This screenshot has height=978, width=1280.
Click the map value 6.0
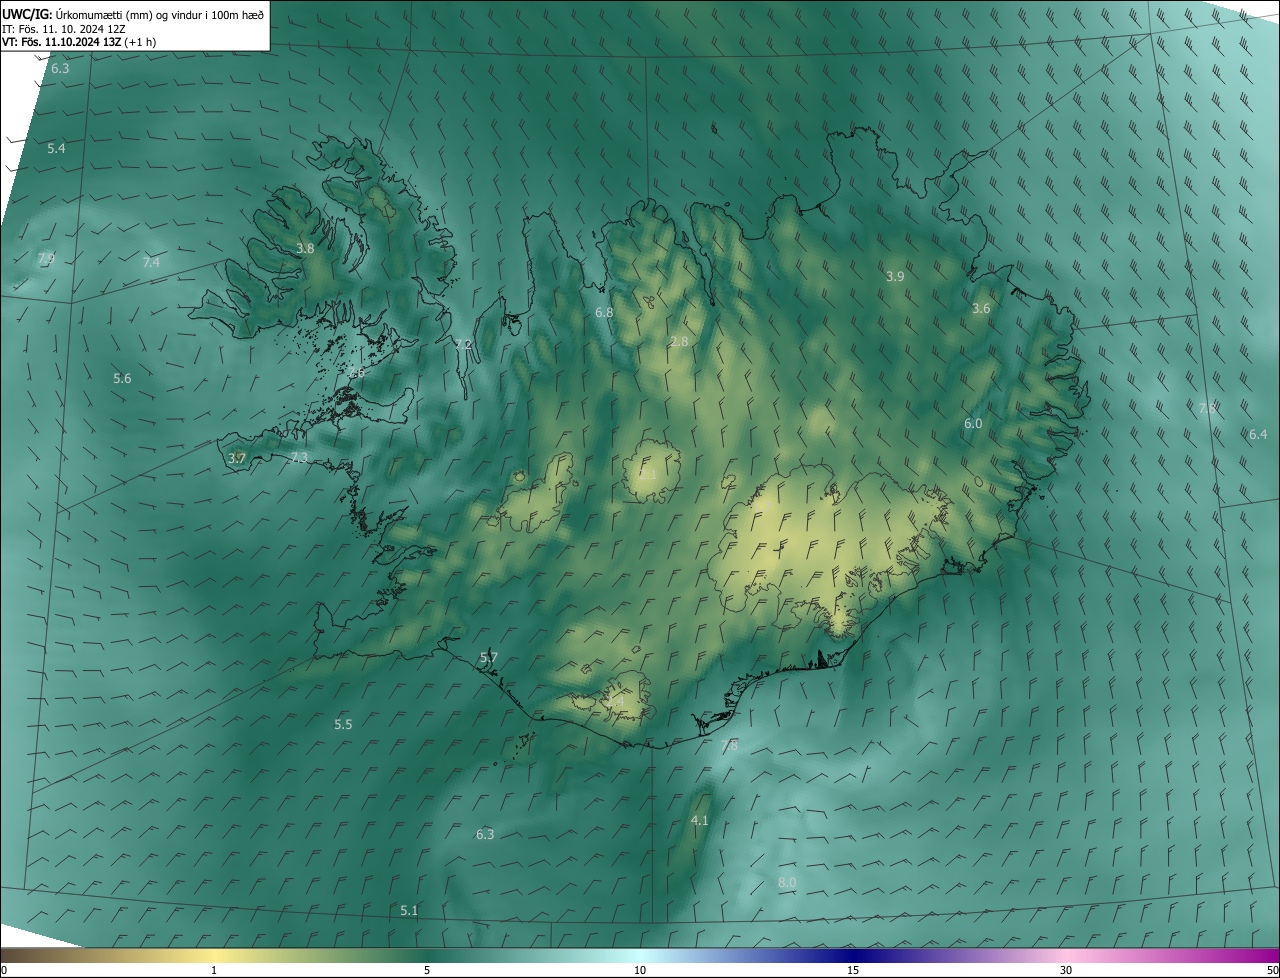(x=973, y=424)
